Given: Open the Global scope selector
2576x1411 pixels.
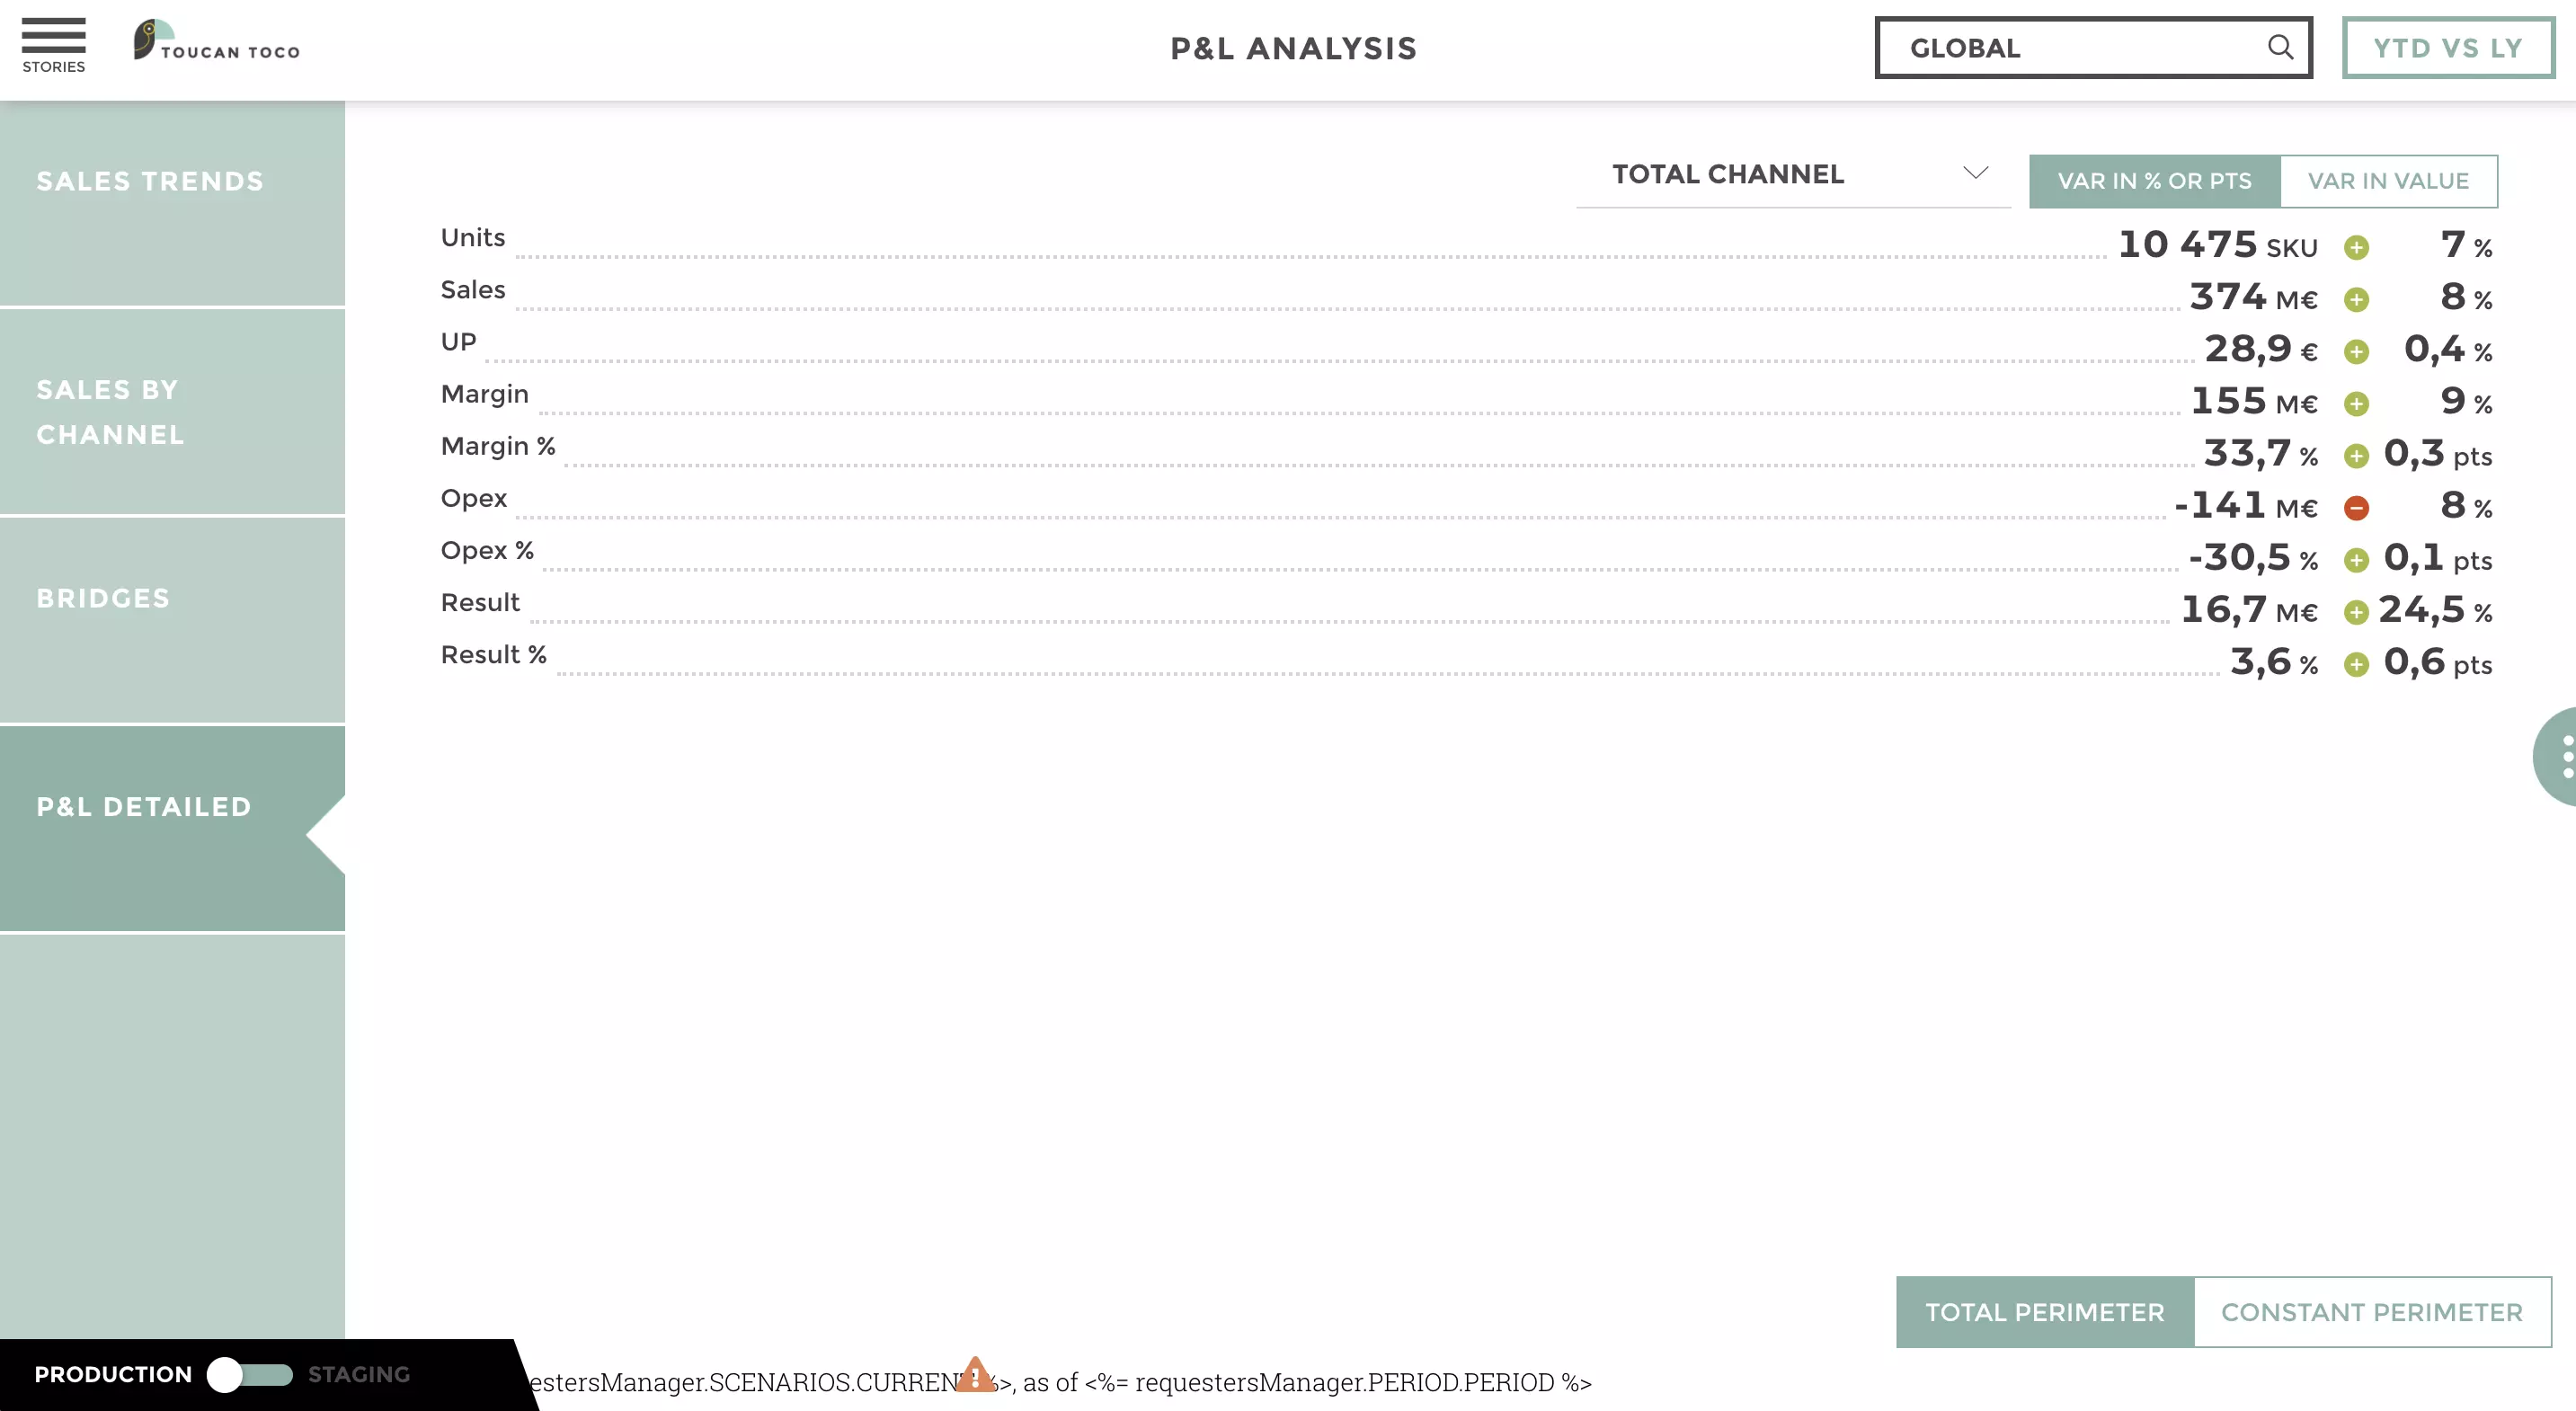Looking at the screenshot, I should point(2093,47).
